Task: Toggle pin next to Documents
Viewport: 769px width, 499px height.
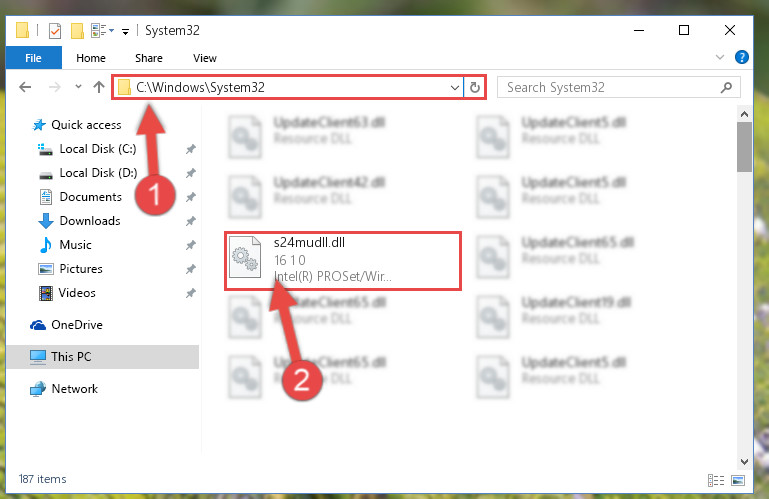Action: (191, 197)
